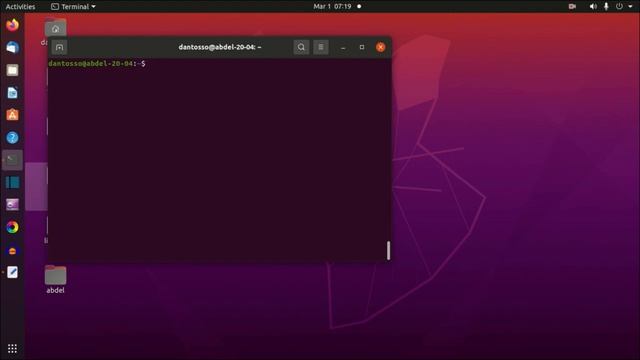Open the purple screenshot app dock icon
Viewport: 640px width, 360px height.
(x=12, y=204)
